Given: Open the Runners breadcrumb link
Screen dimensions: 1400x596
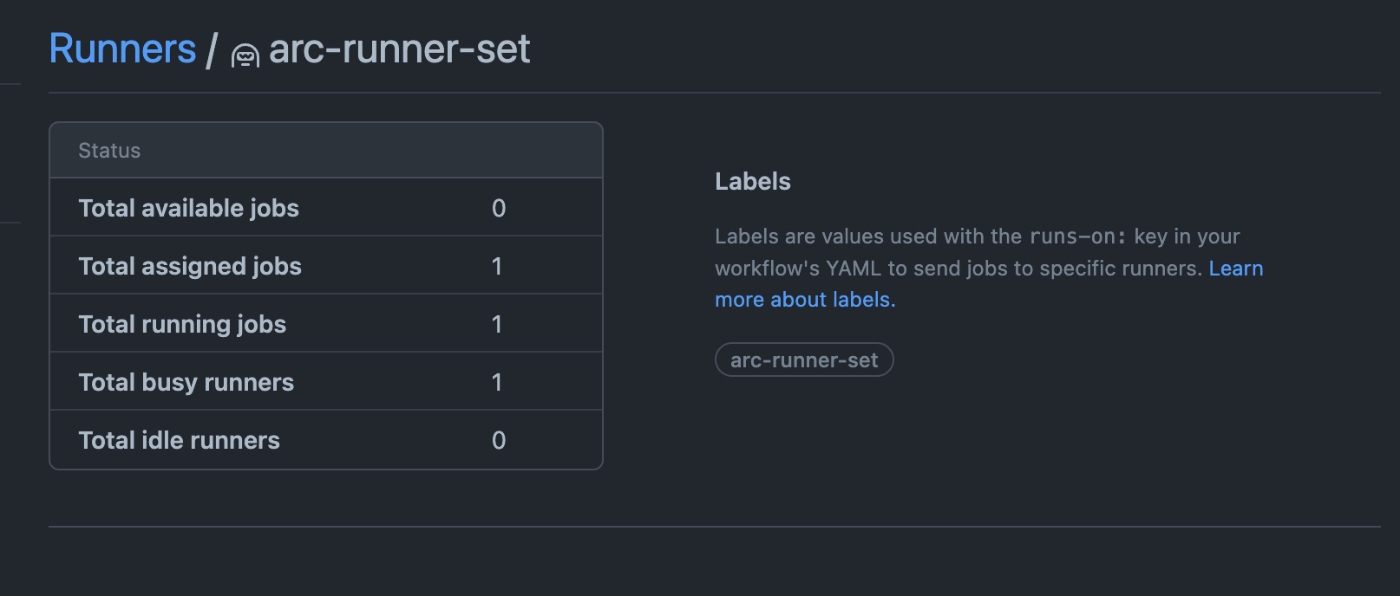Looking at the screenshot, I should pyautogui.click(x=122, y=48).
